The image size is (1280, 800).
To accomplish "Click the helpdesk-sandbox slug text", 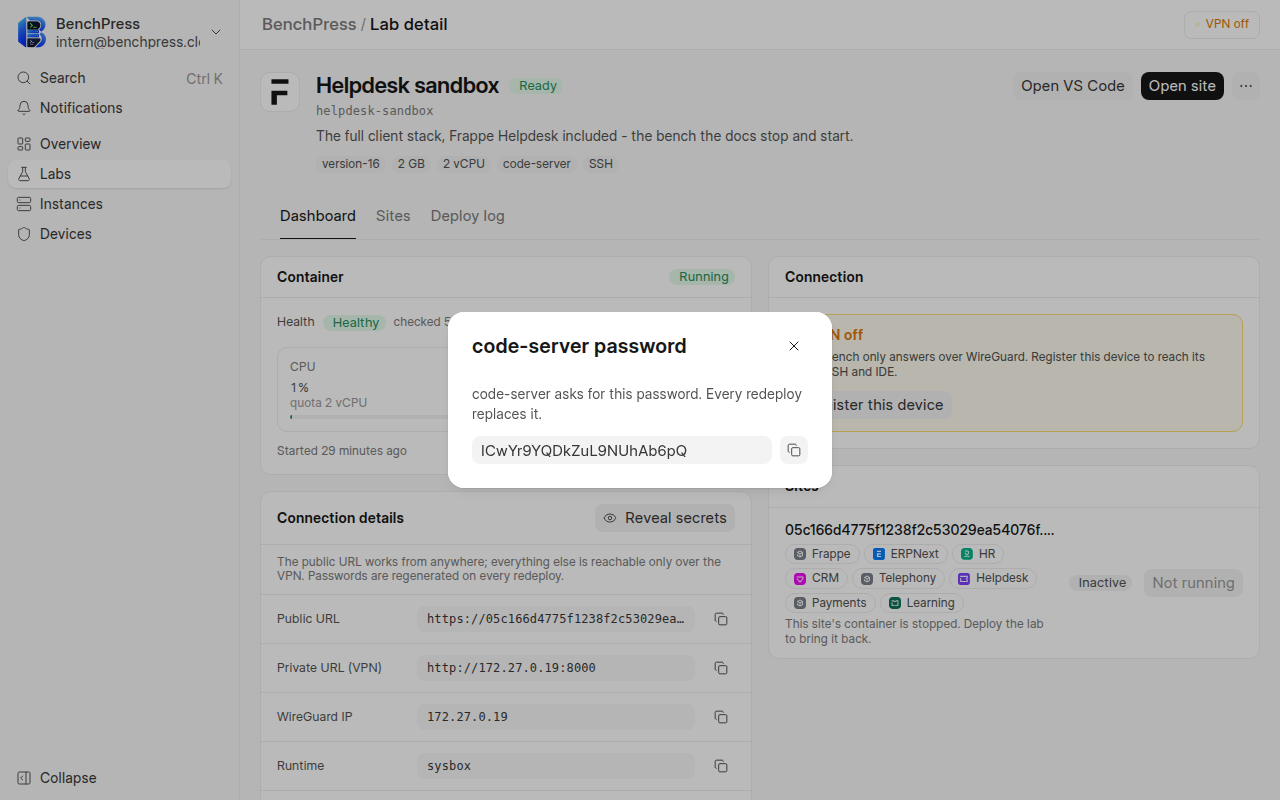I will point(375,111).
